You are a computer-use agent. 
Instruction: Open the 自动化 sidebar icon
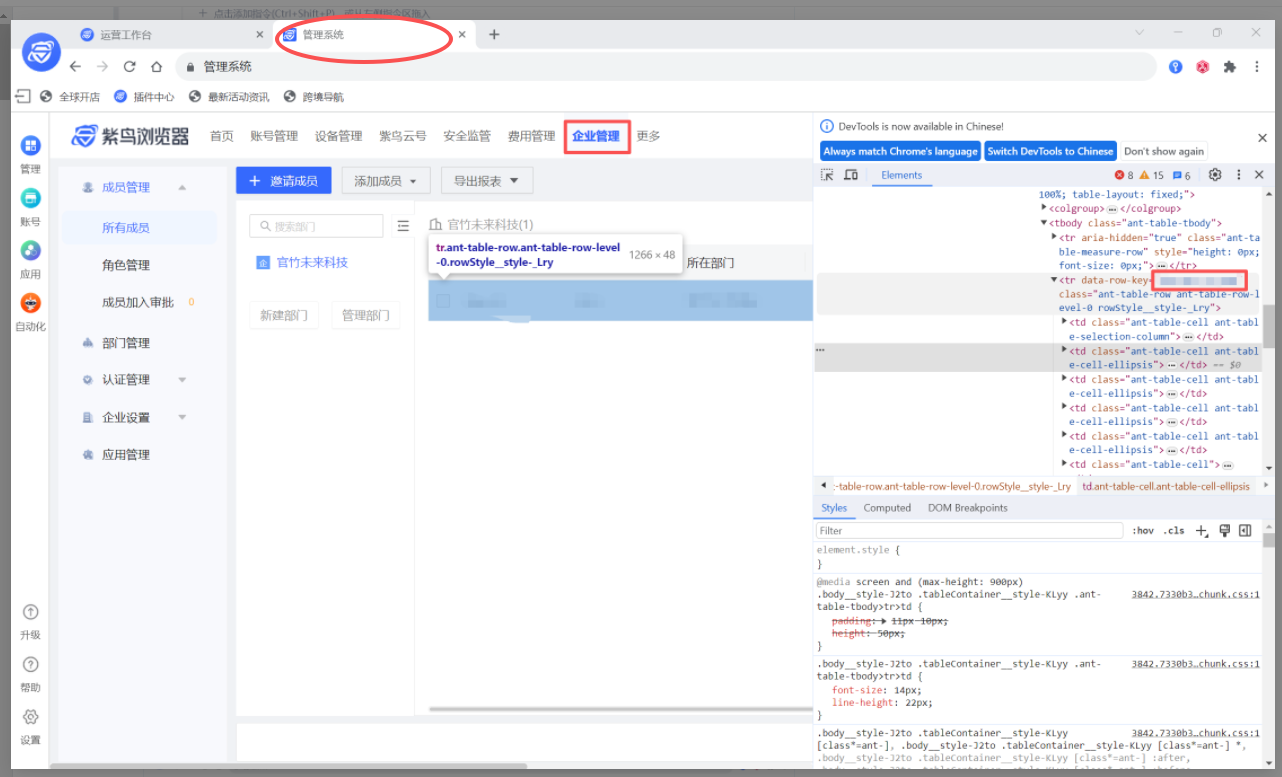point(30,303)
